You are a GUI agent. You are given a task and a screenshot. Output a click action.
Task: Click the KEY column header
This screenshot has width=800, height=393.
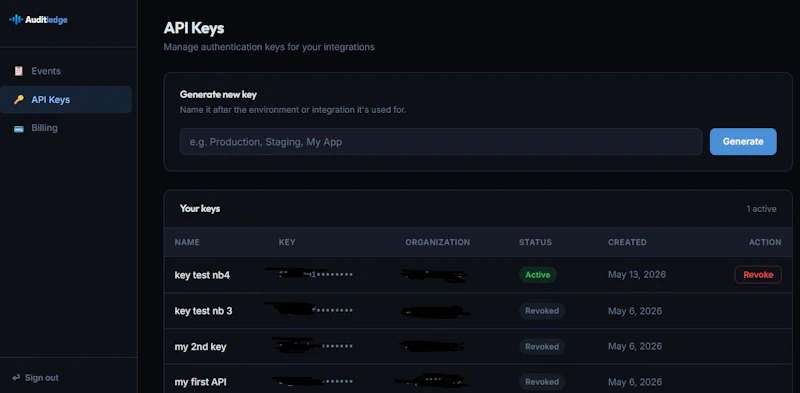pyautogui.click(x=287, y=242)
